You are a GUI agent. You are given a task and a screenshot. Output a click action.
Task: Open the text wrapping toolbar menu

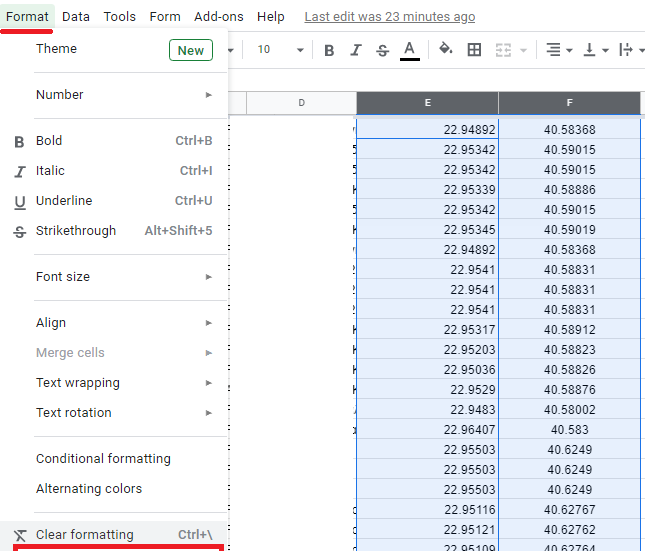click(x=631, y=50)
